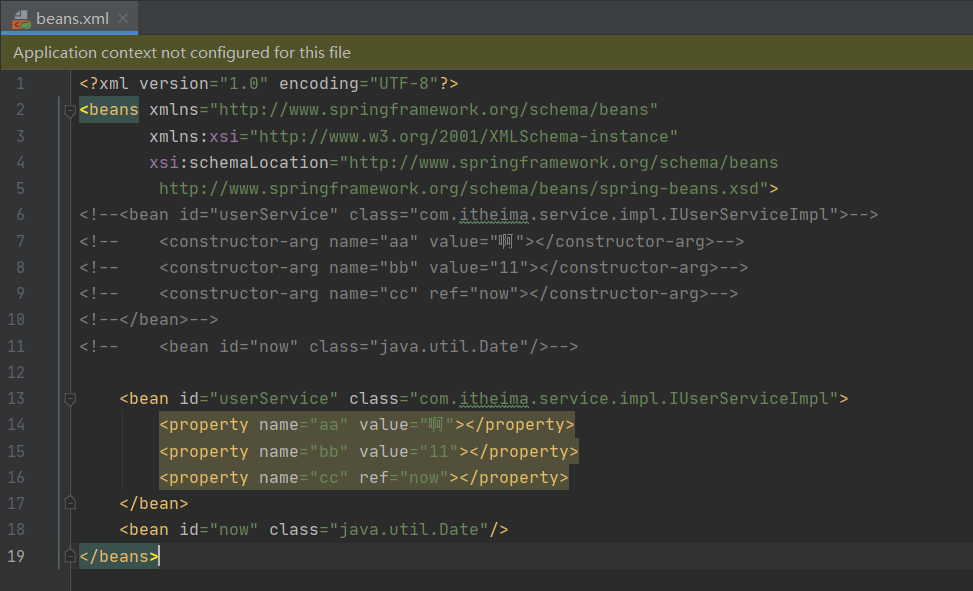
Task: Close the beans.xml tab
Action: point(123,18)
